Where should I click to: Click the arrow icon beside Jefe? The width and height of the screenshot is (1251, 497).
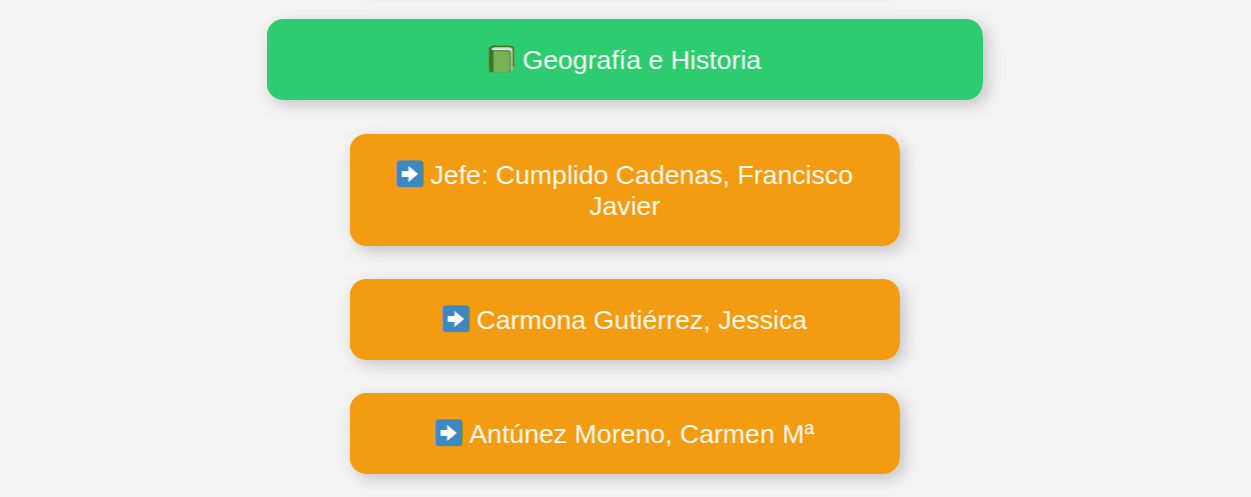tap(410, 174)
